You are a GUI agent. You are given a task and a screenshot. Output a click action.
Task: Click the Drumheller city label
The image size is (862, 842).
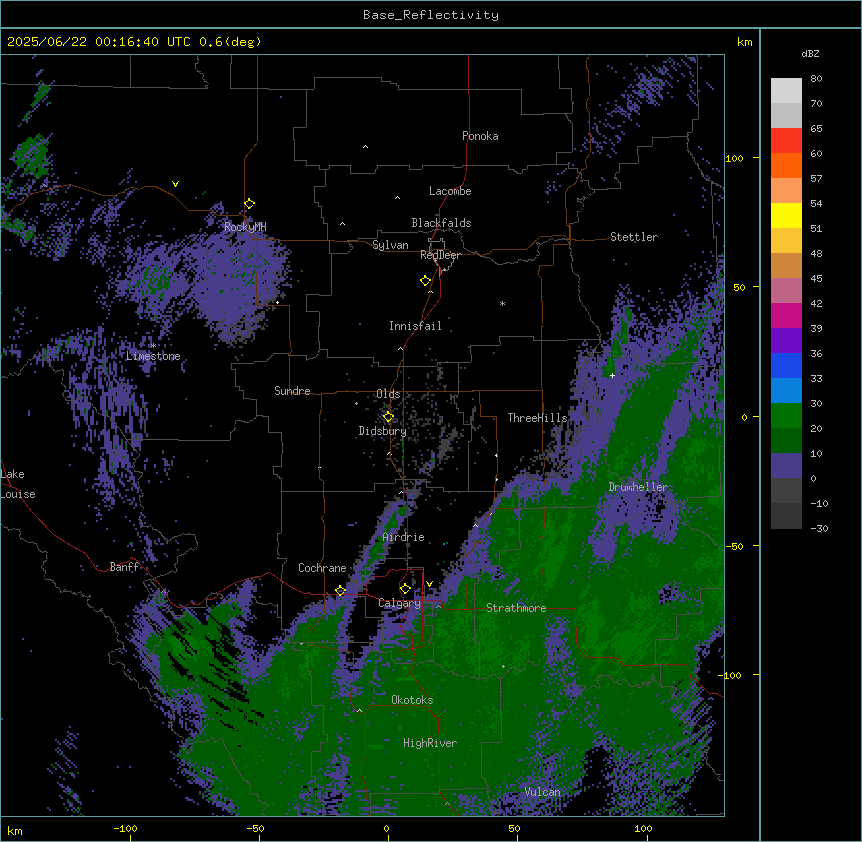point(638,487)
